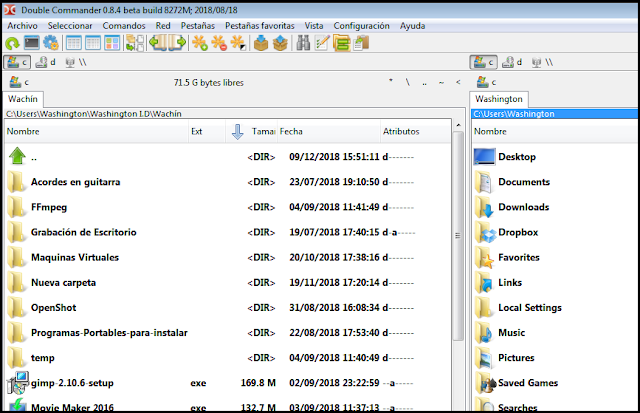Viewport: 640px width, 413px height.
Task: Select the gimp-2.10.6-setup file icon
Action: point(18,382)
